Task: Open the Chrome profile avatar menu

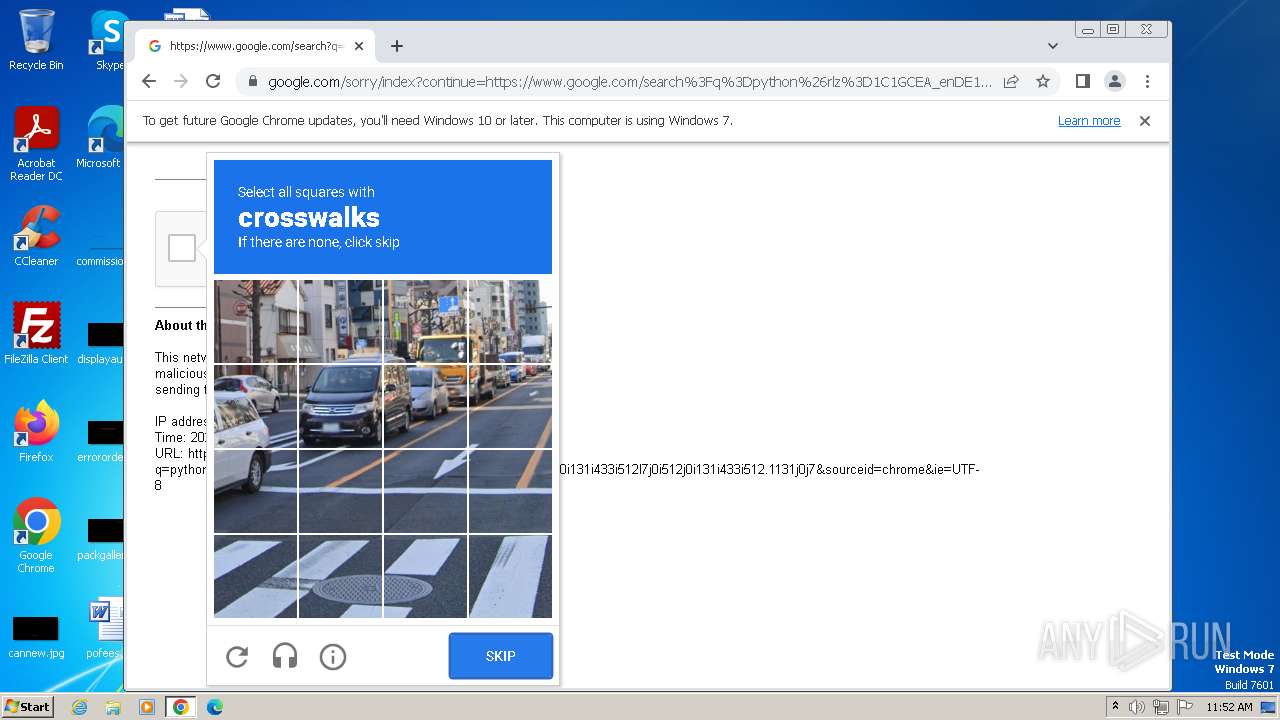Action: click(1115, 81)
